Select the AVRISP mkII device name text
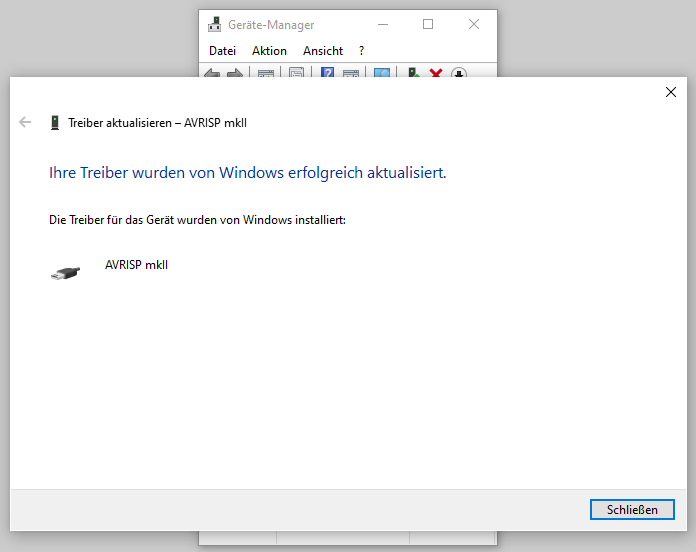 (136, 265)
